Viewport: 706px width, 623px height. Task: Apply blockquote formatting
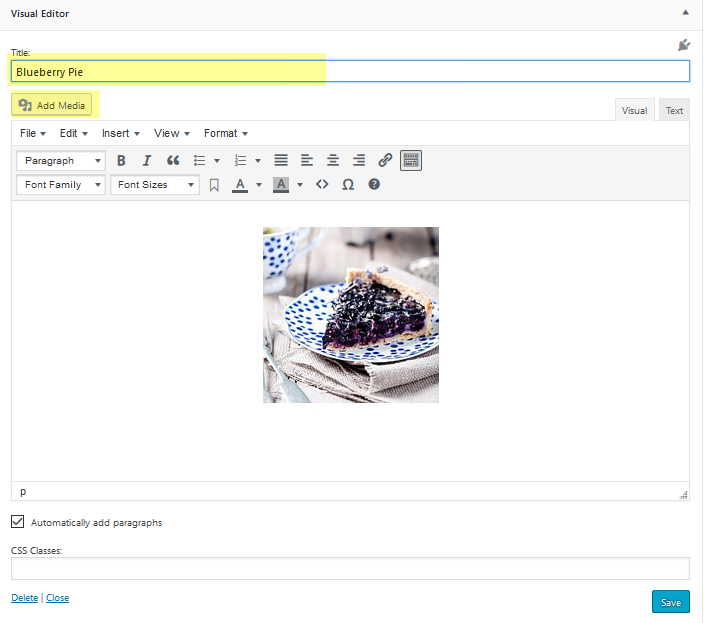(173, 161)
